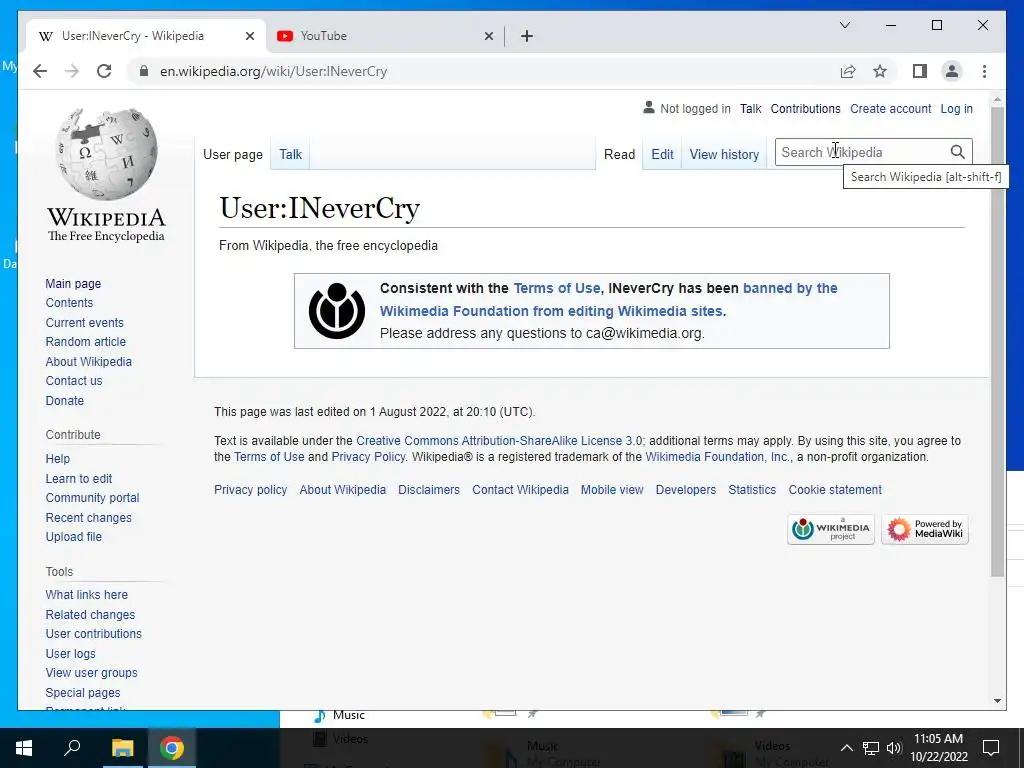Open the Mobile view footer link
This screenshot has width=1024, height=768.
(x=612, y=490)
